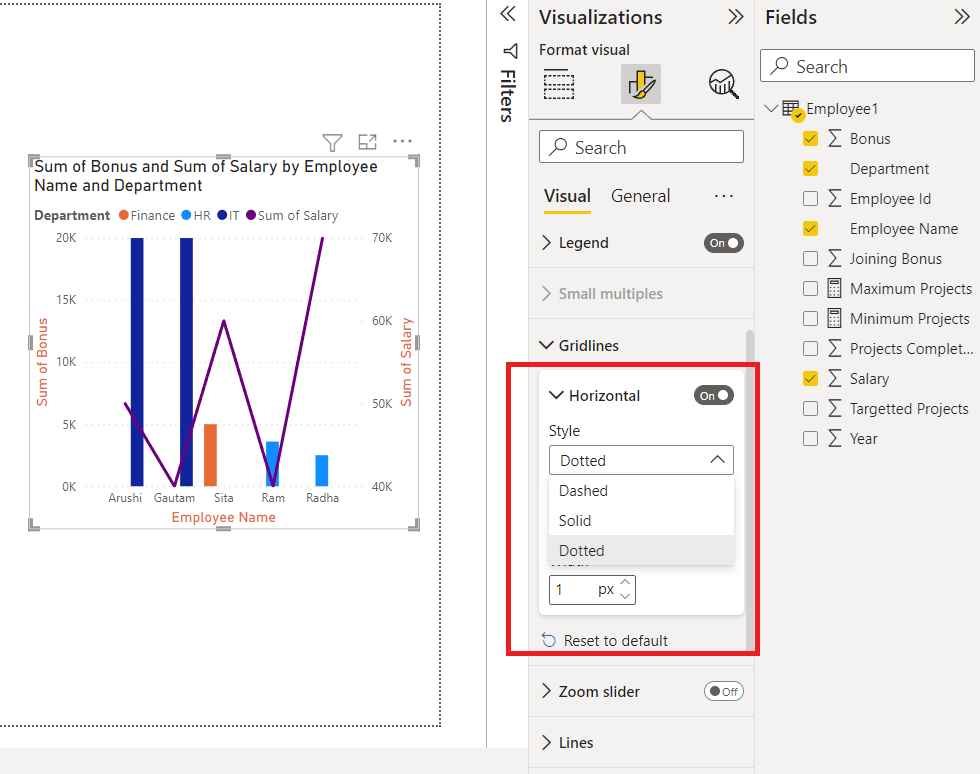Expand the Zoom slider section
This screenshot has width=980, height=774.
pyautogui.click(x=546, y=691)
